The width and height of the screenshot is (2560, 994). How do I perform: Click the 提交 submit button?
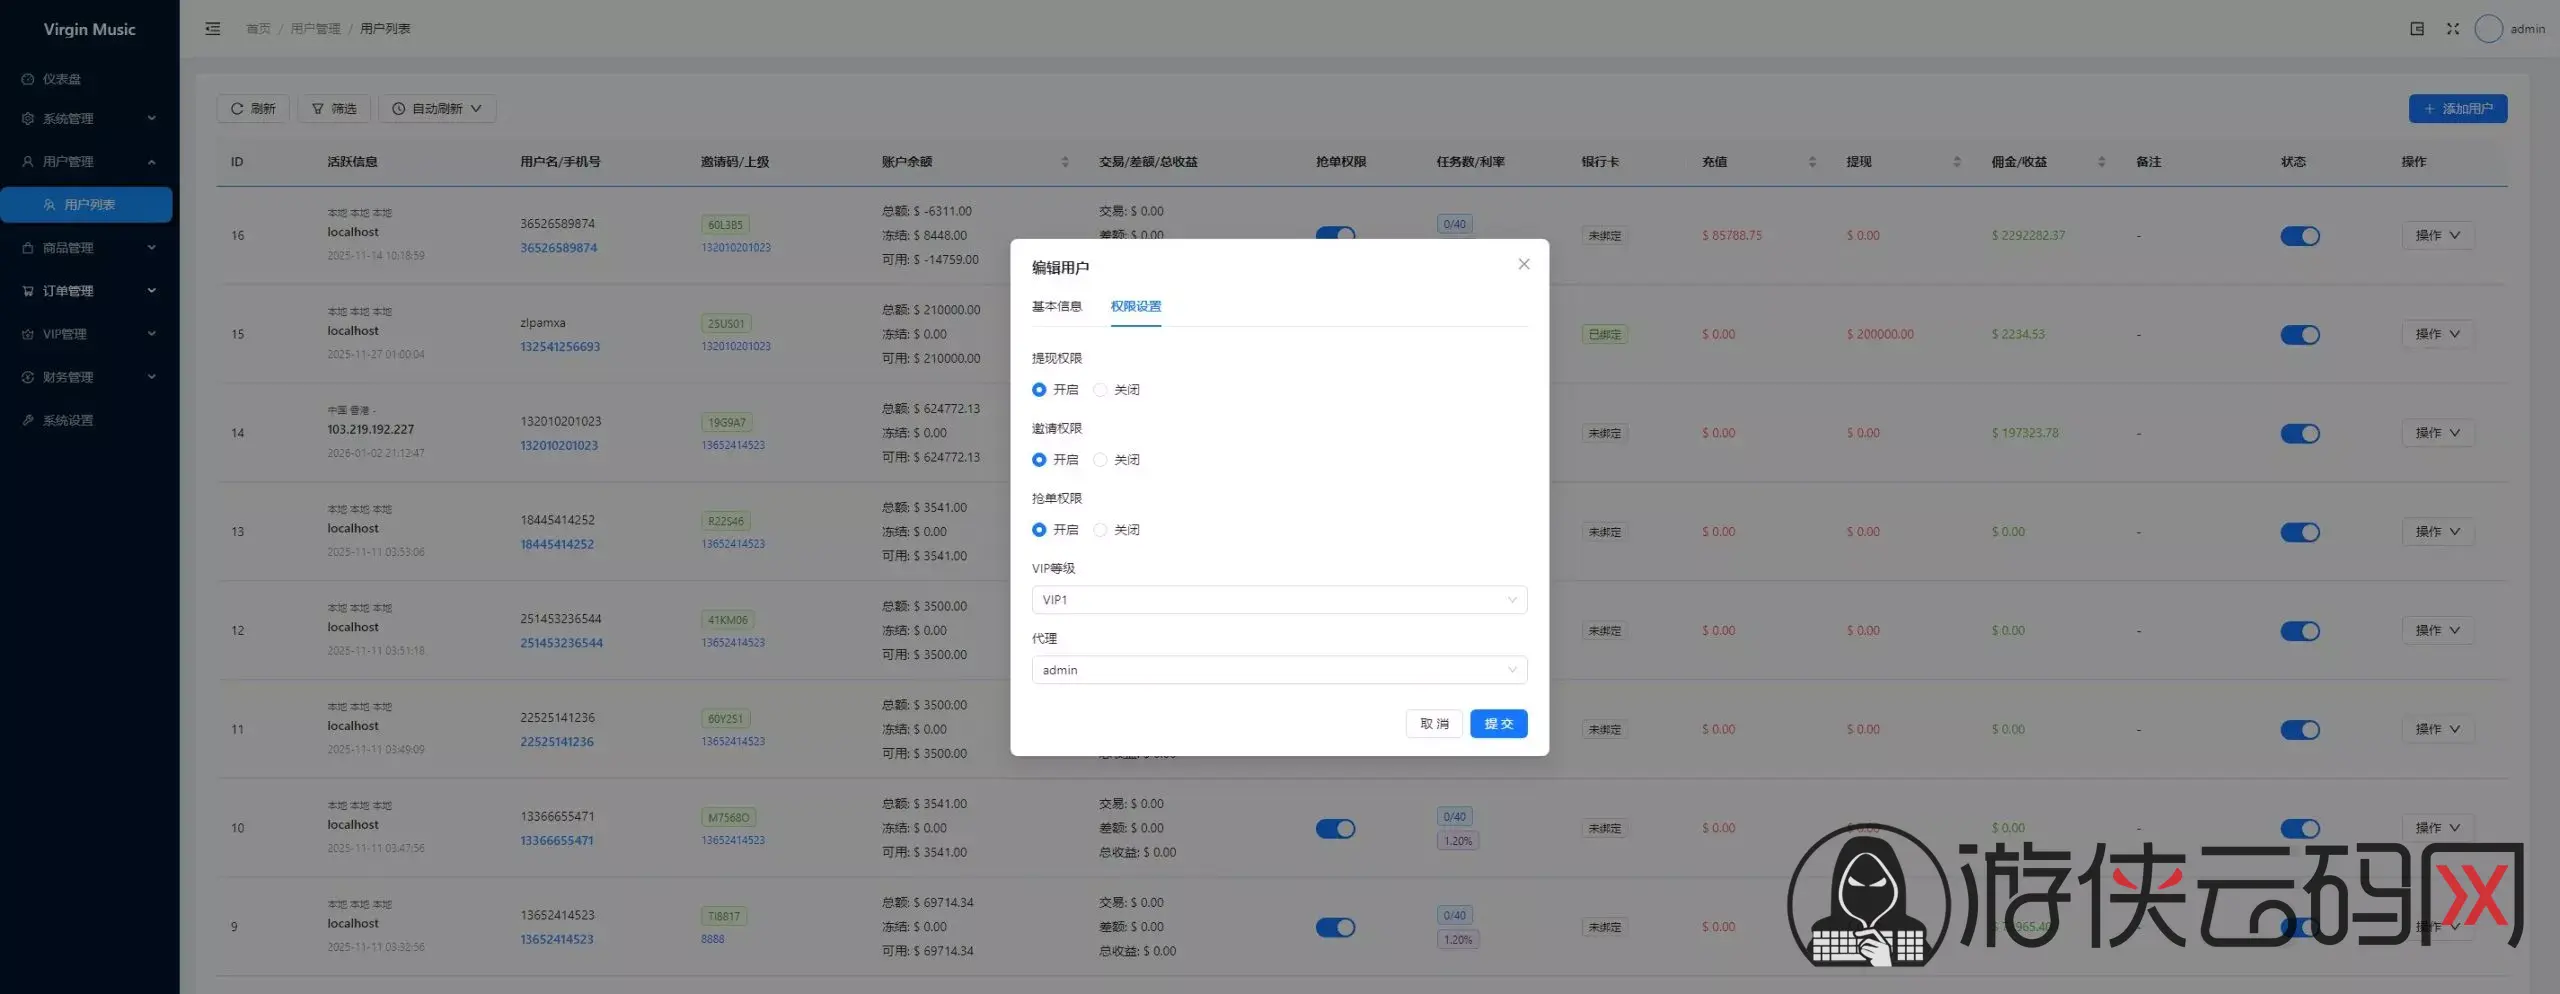click(1497, 724)
